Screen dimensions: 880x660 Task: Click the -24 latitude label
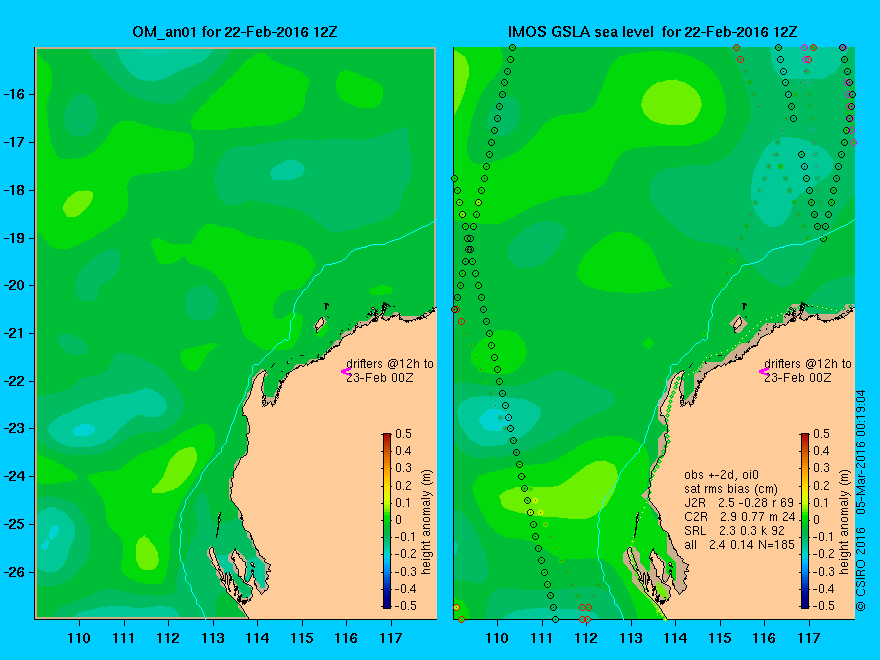click(16, 476)
